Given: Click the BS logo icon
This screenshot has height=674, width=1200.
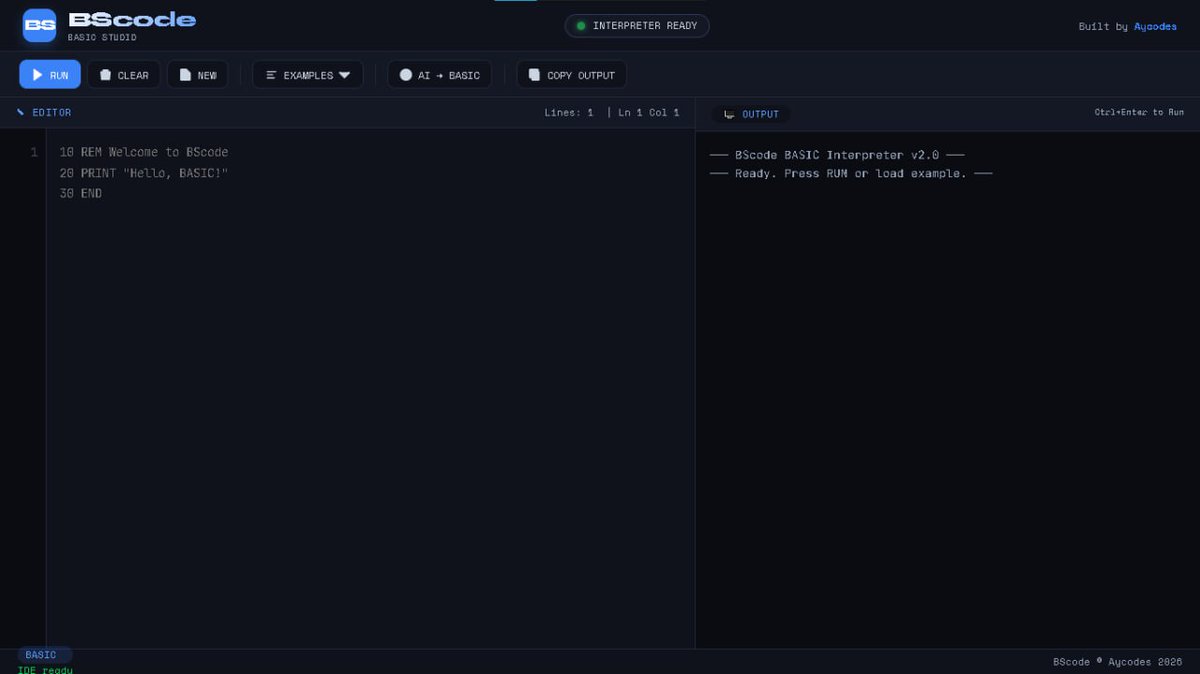Looking at the screenshot, I should click(40, 25).
